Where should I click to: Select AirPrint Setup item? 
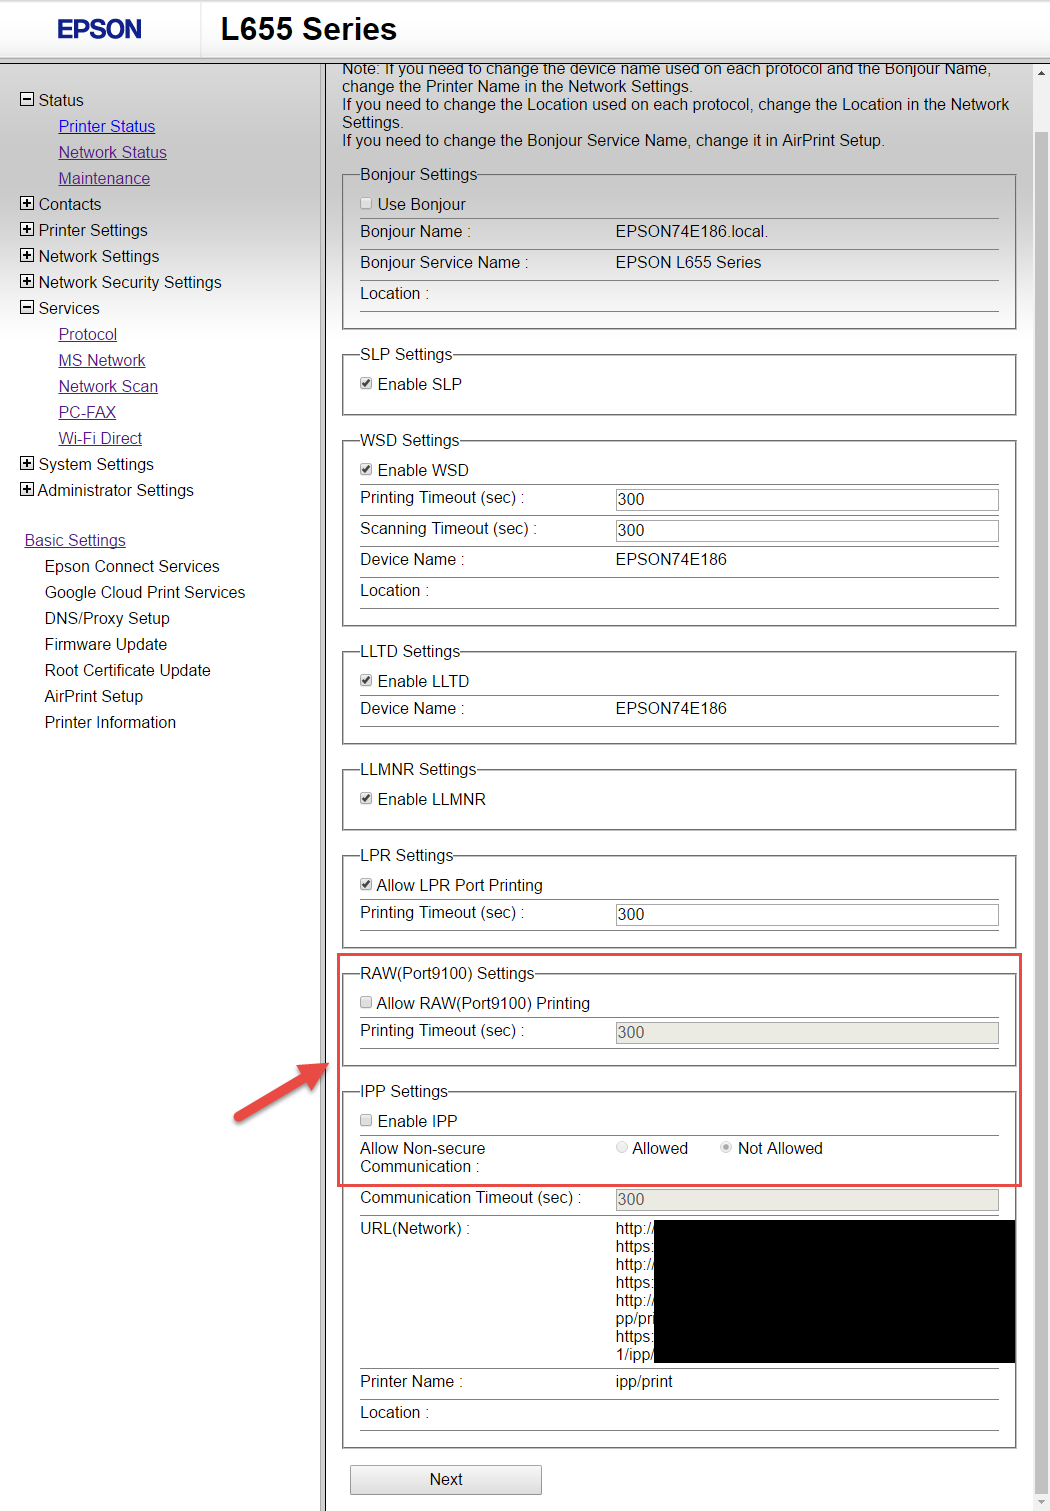(x=94, y=696)
